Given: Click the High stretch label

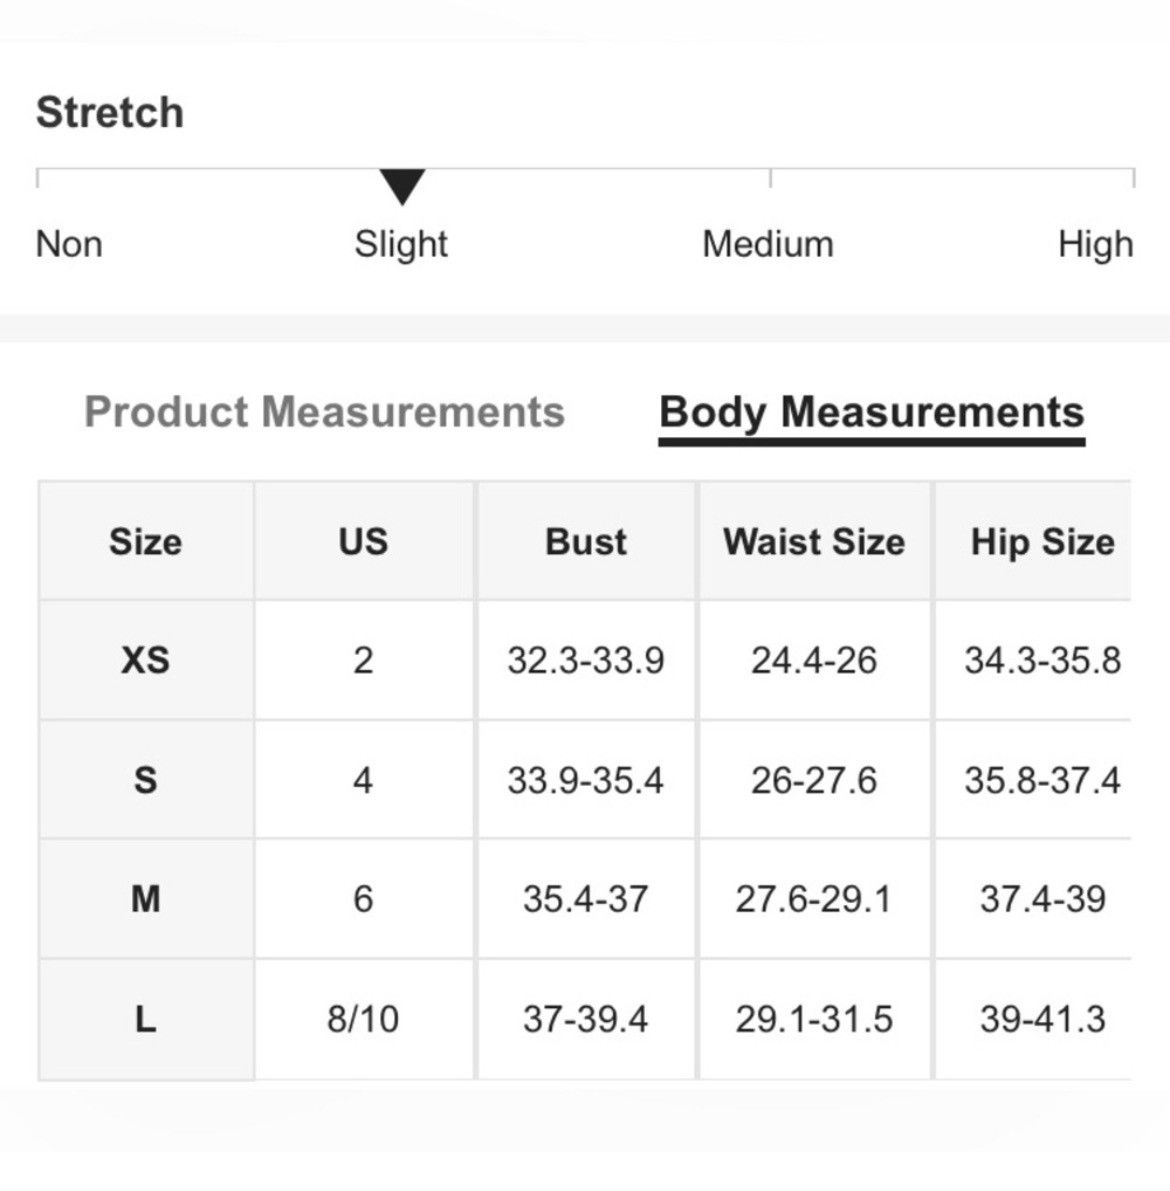Looking at the screenshot, I should click(1096, 245).
